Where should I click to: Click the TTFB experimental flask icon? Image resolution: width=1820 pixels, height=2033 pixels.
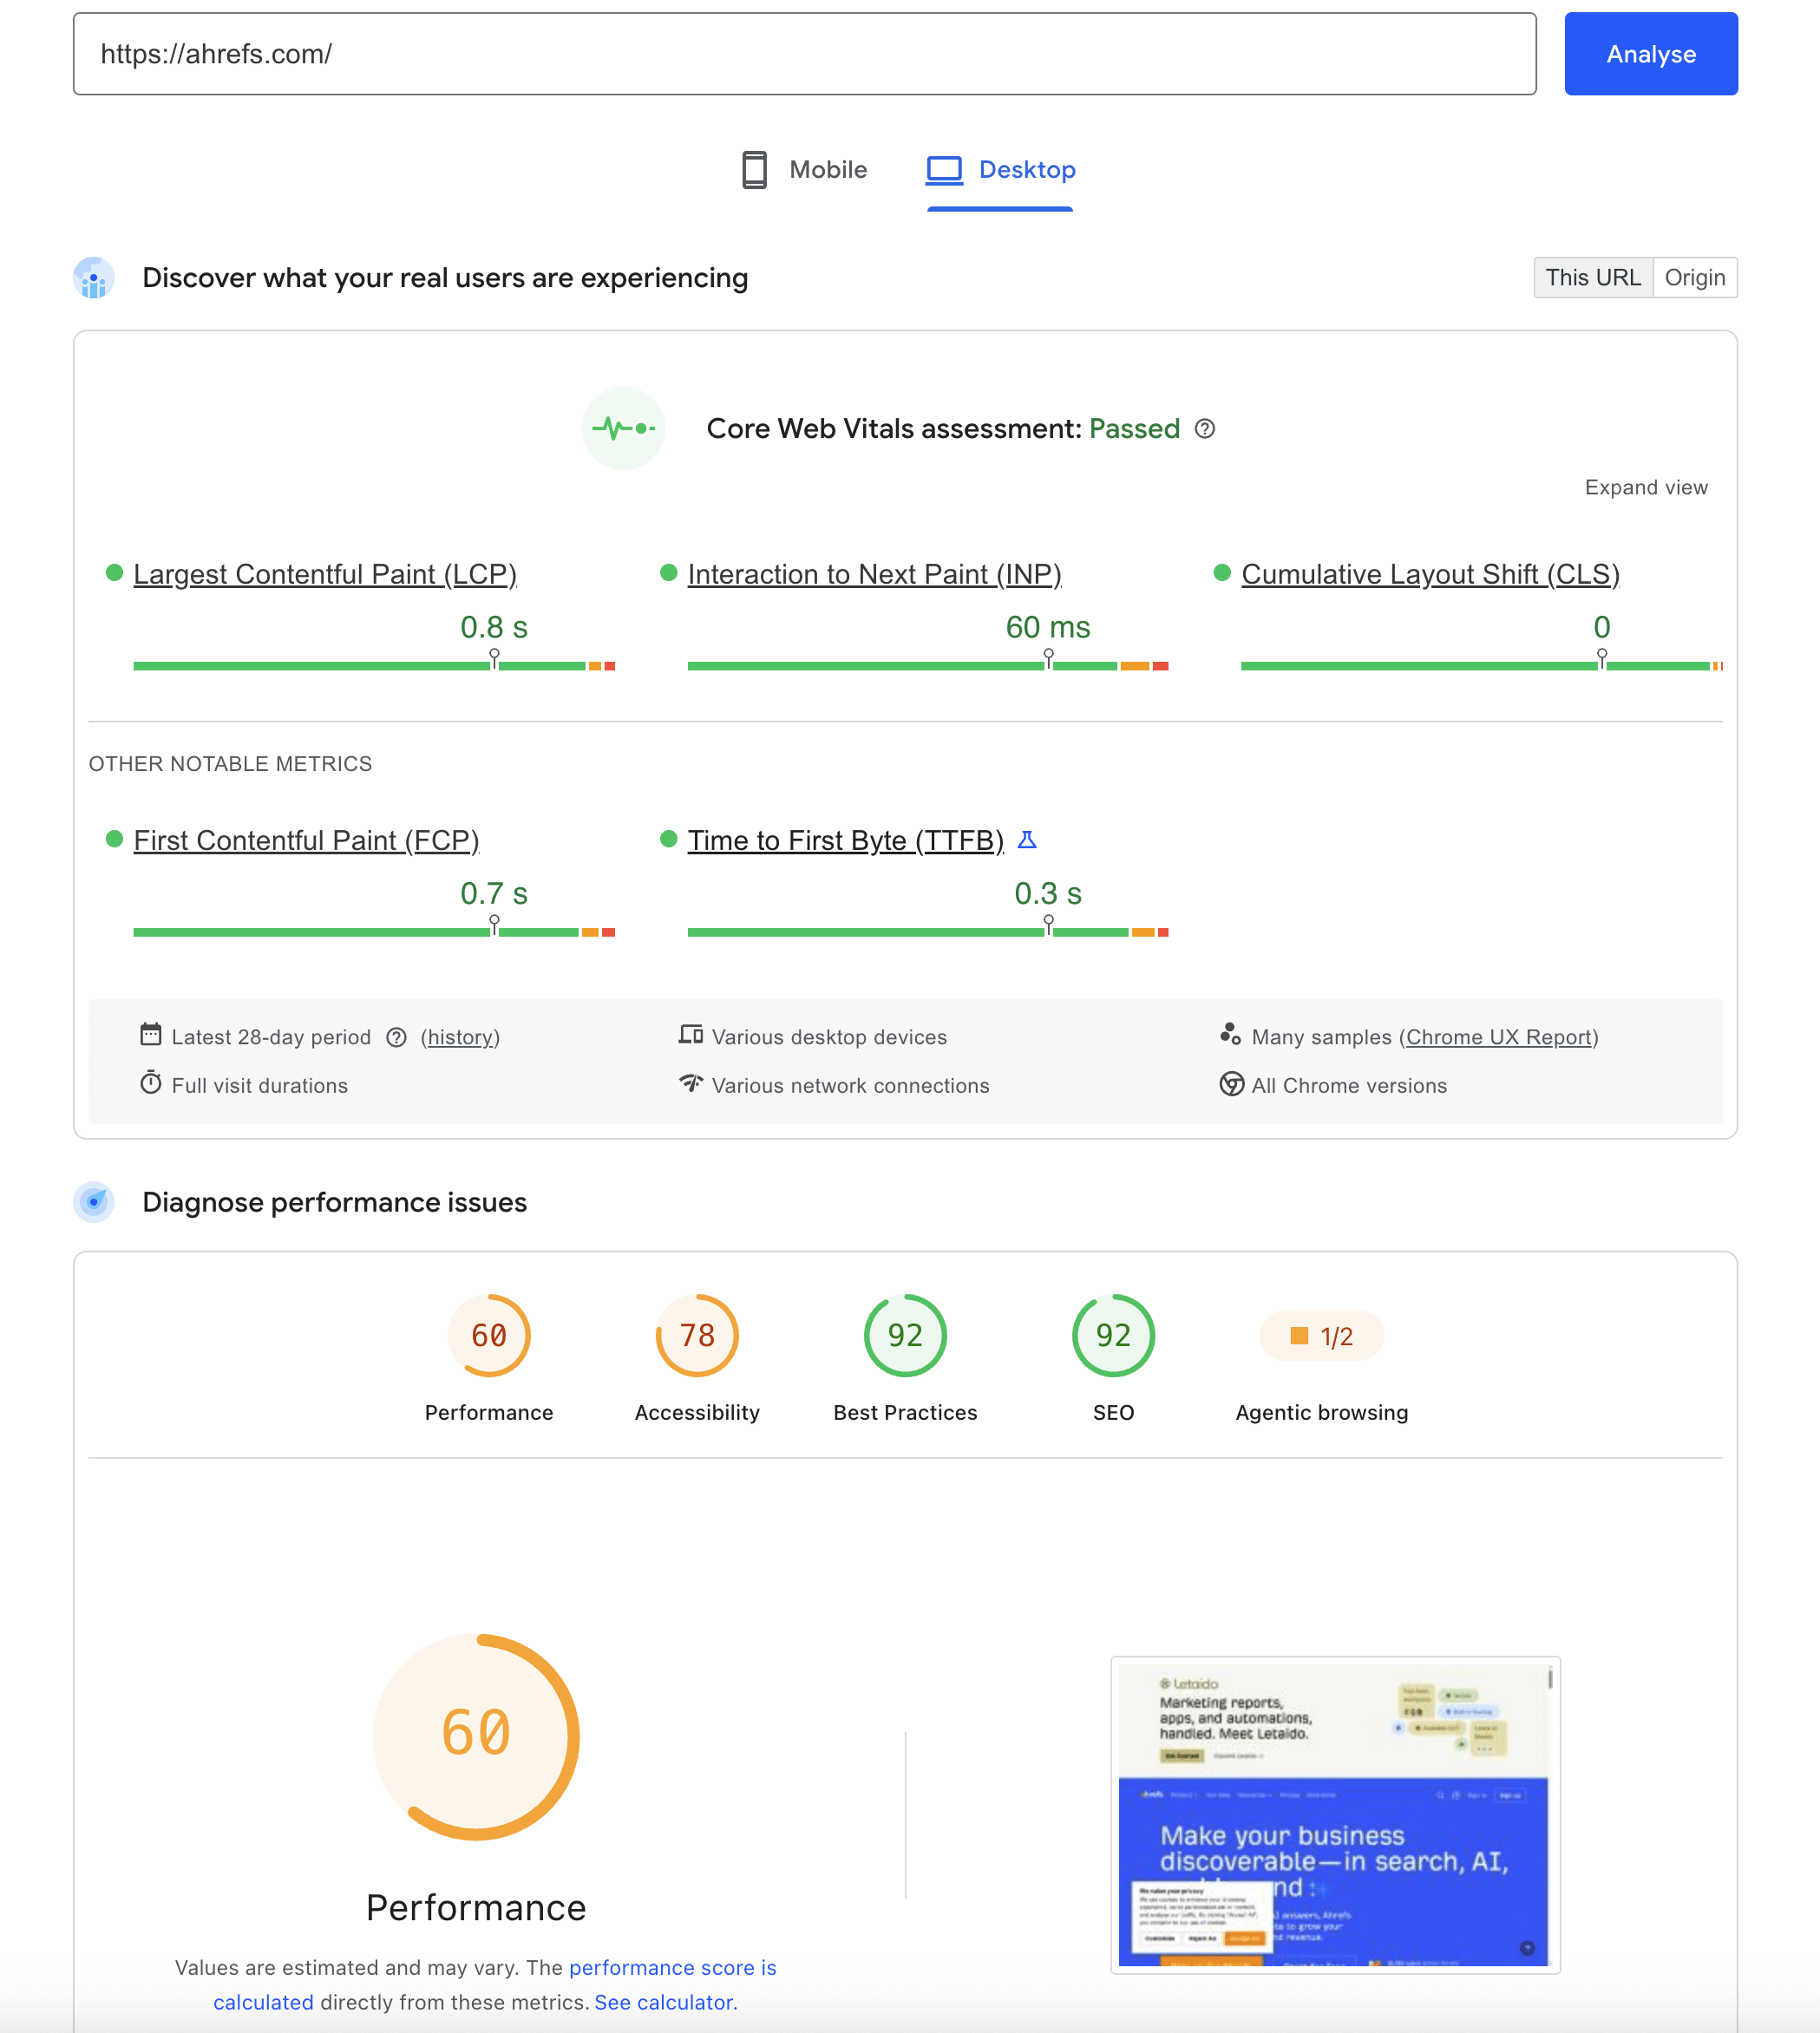(x=1027, y=840)
